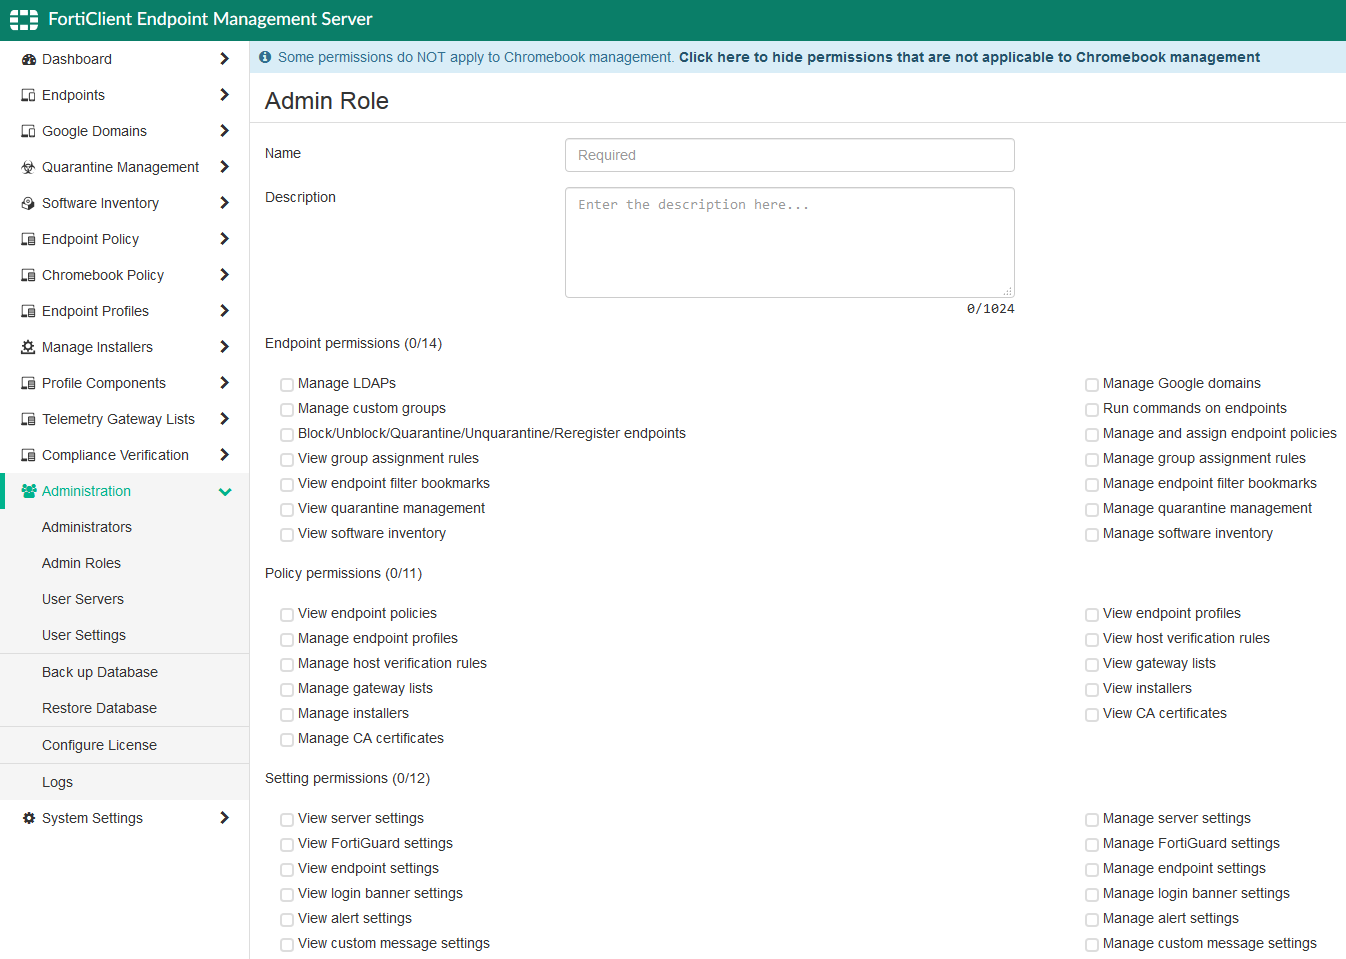1346x959 pixels.
Task: Expand the System Settings chevron
Action: click(x=224, y=818)
